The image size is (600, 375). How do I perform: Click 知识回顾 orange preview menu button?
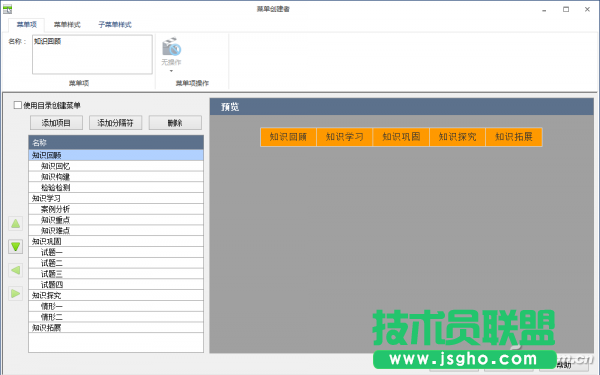point(288,137)
